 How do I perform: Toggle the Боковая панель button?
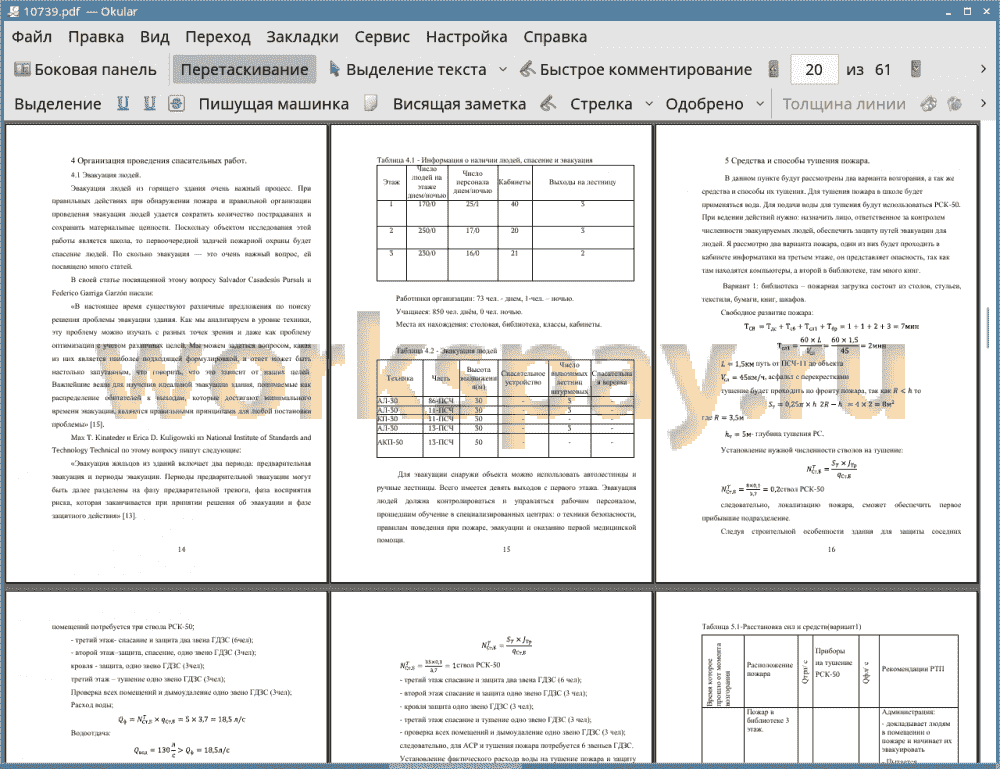[x=85, y=70]
